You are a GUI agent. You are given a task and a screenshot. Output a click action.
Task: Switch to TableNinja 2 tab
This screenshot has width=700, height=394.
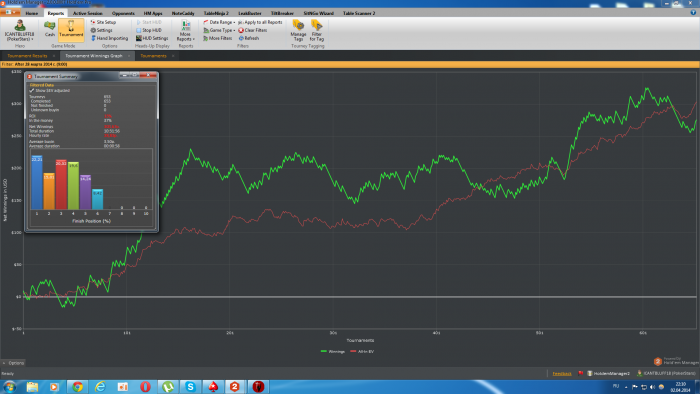pyautogui.click(x=216, y=13)
